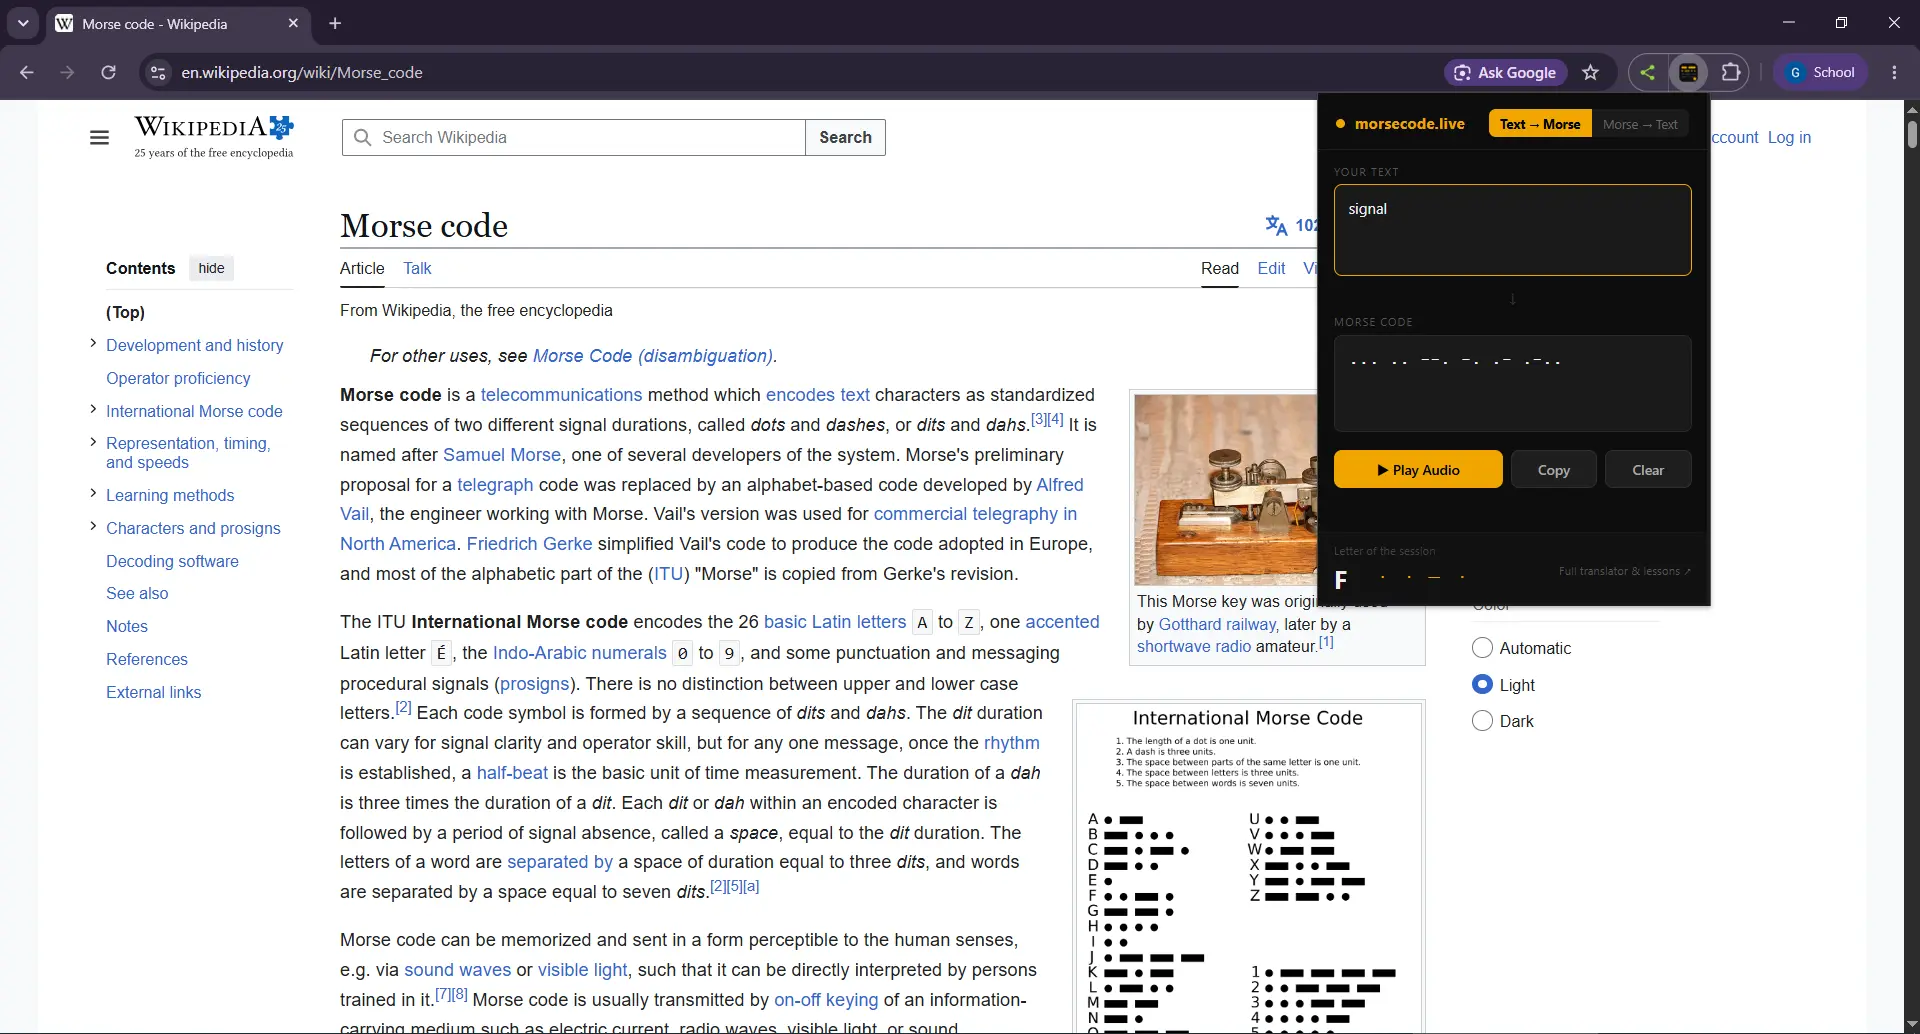Expand Development and history section
Viewport: 1920px width, 1034px height.
[x=93, y=343]
